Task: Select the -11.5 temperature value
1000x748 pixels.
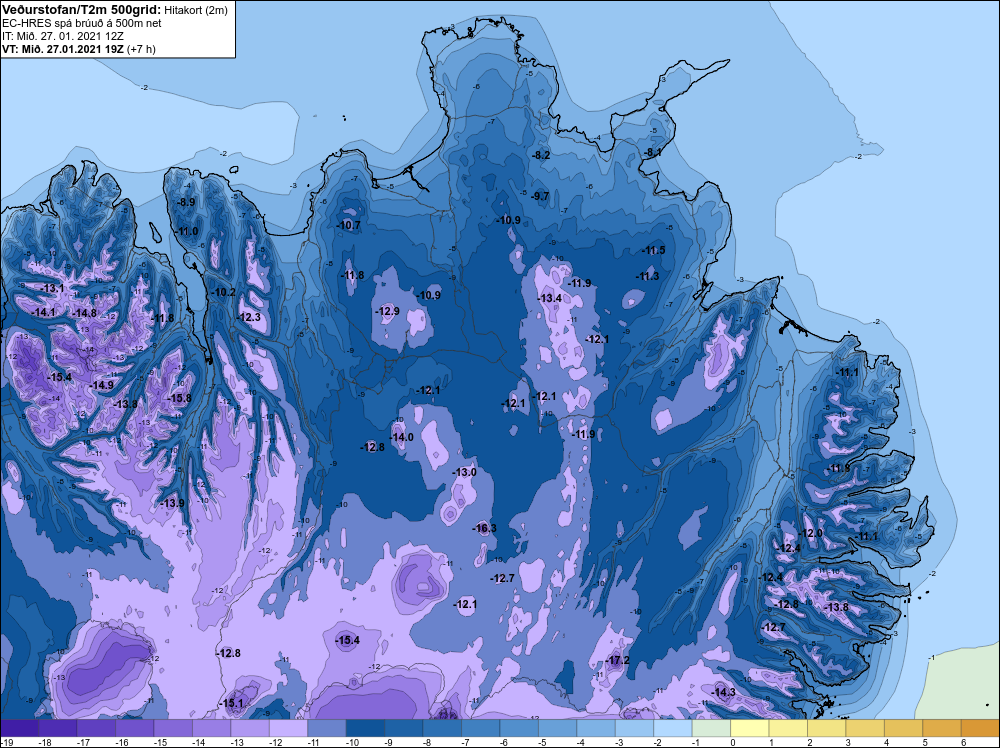Action: (x=654, y=250)
